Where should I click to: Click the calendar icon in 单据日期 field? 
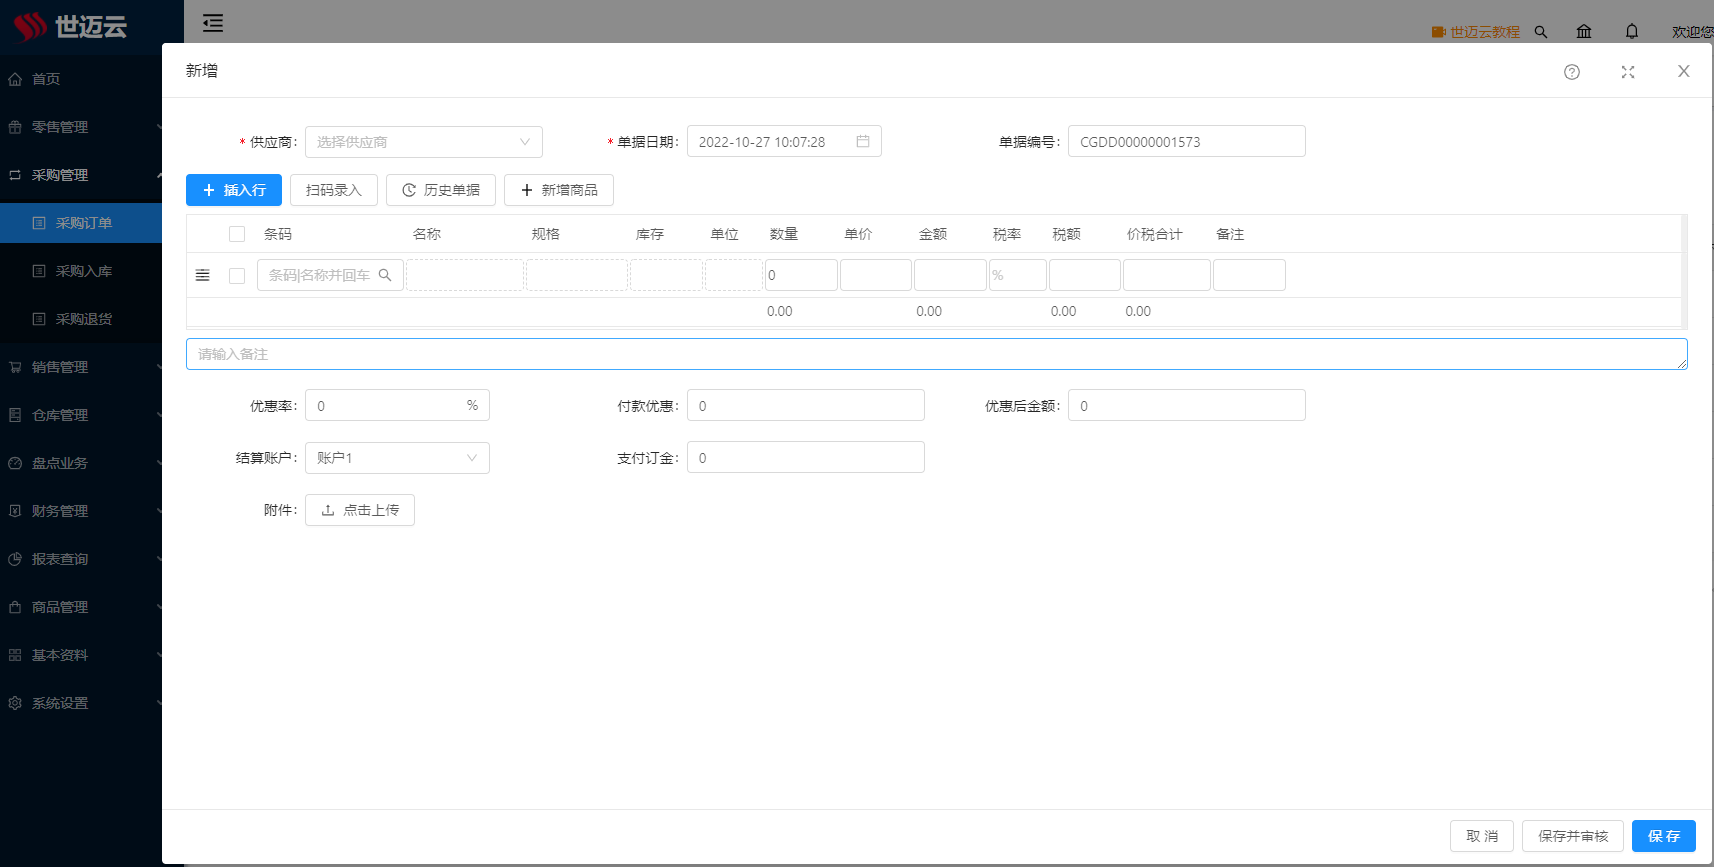click(863, 142)
